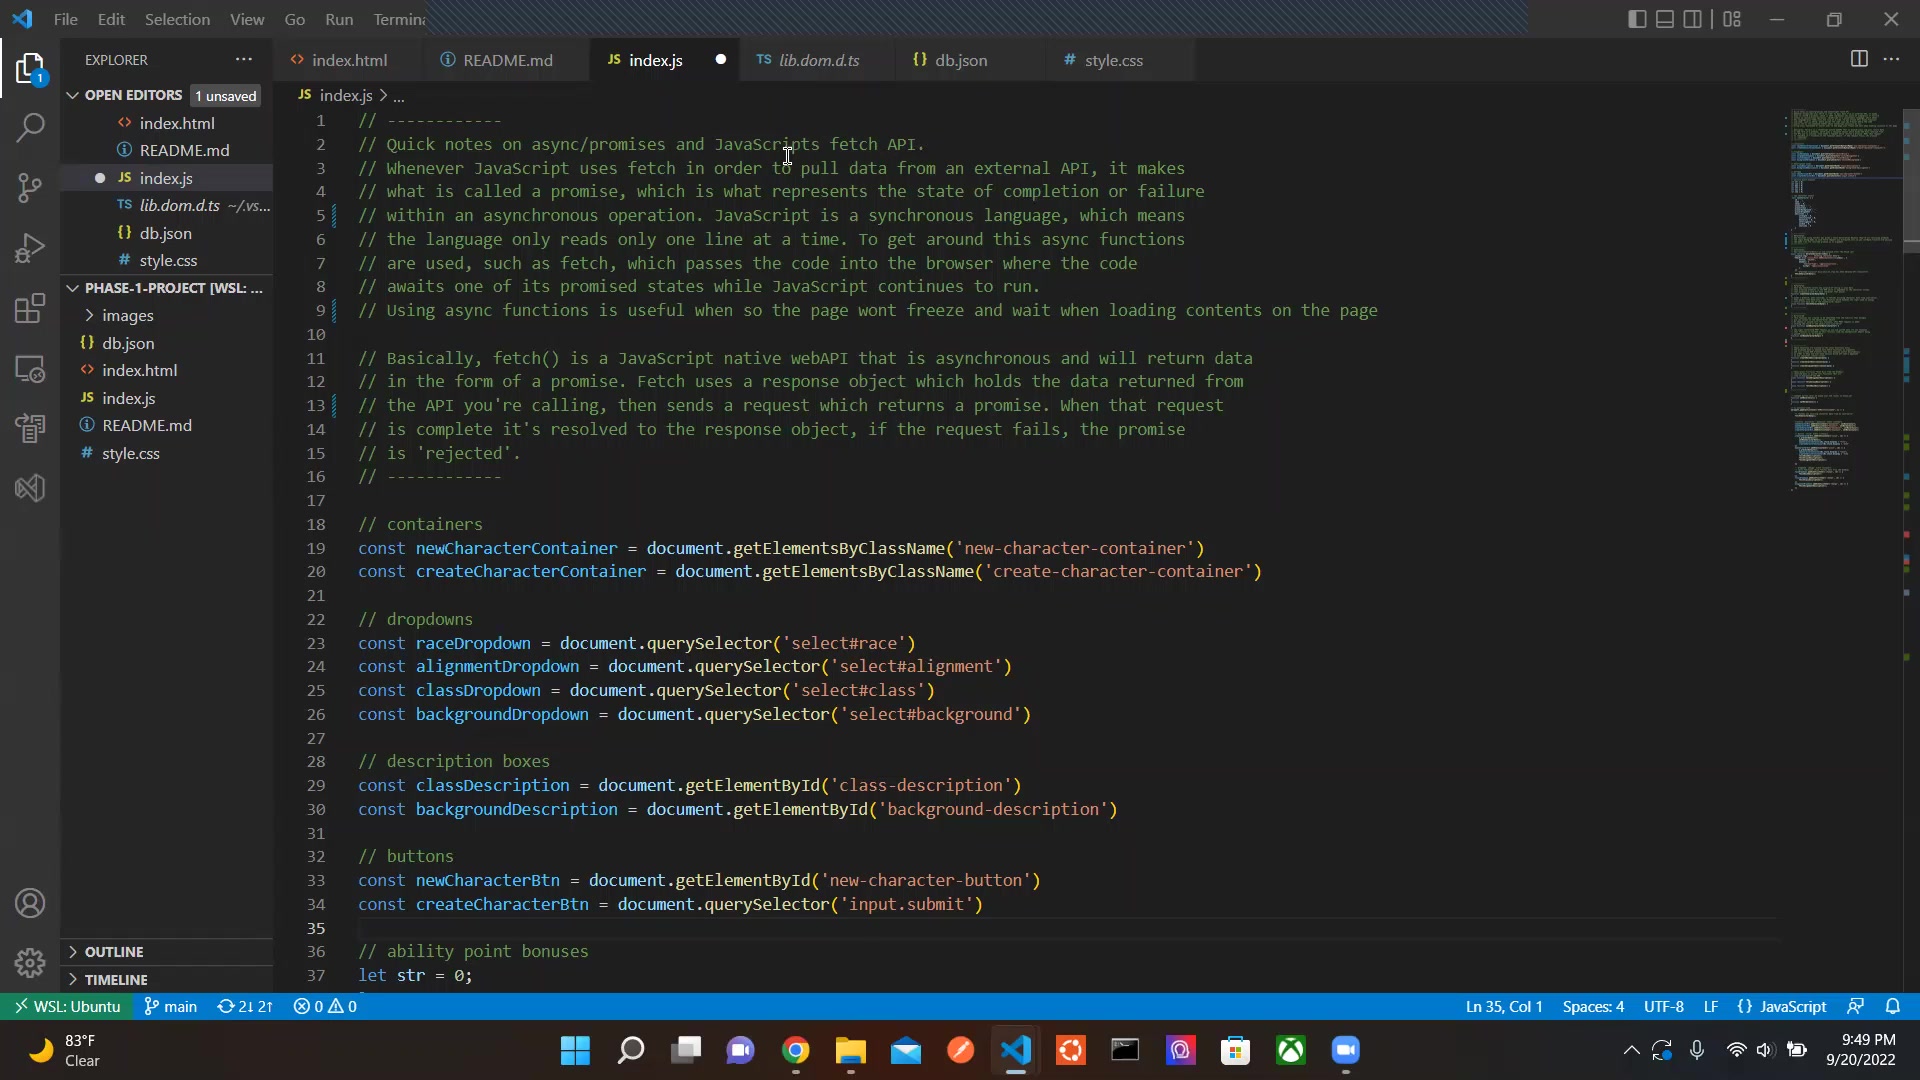The image size is (1920, 1080).
Task: Click the JavaScript language mode button
Action: [x=1792, y=1007]
